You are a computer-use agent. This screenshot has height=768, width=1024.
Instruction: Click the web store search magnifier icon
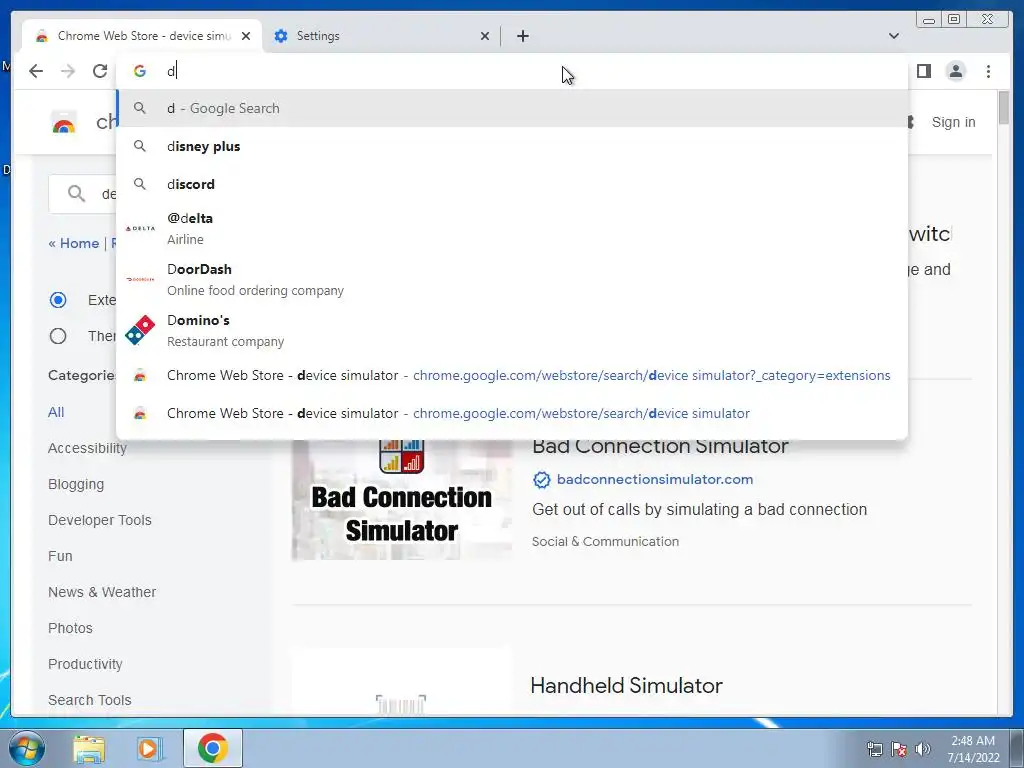(x=76, y=194)
